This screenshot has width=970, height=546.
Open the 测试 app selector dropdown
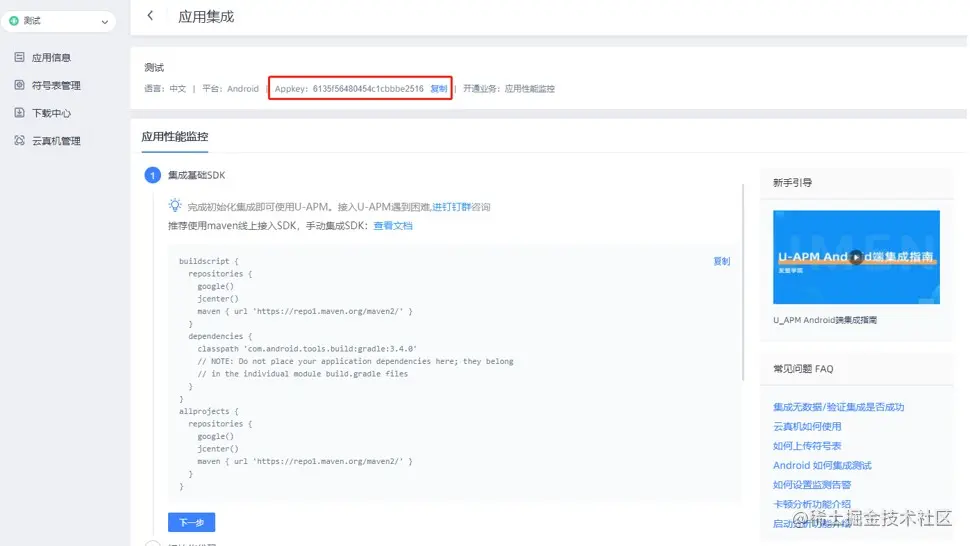coord(59,21)
